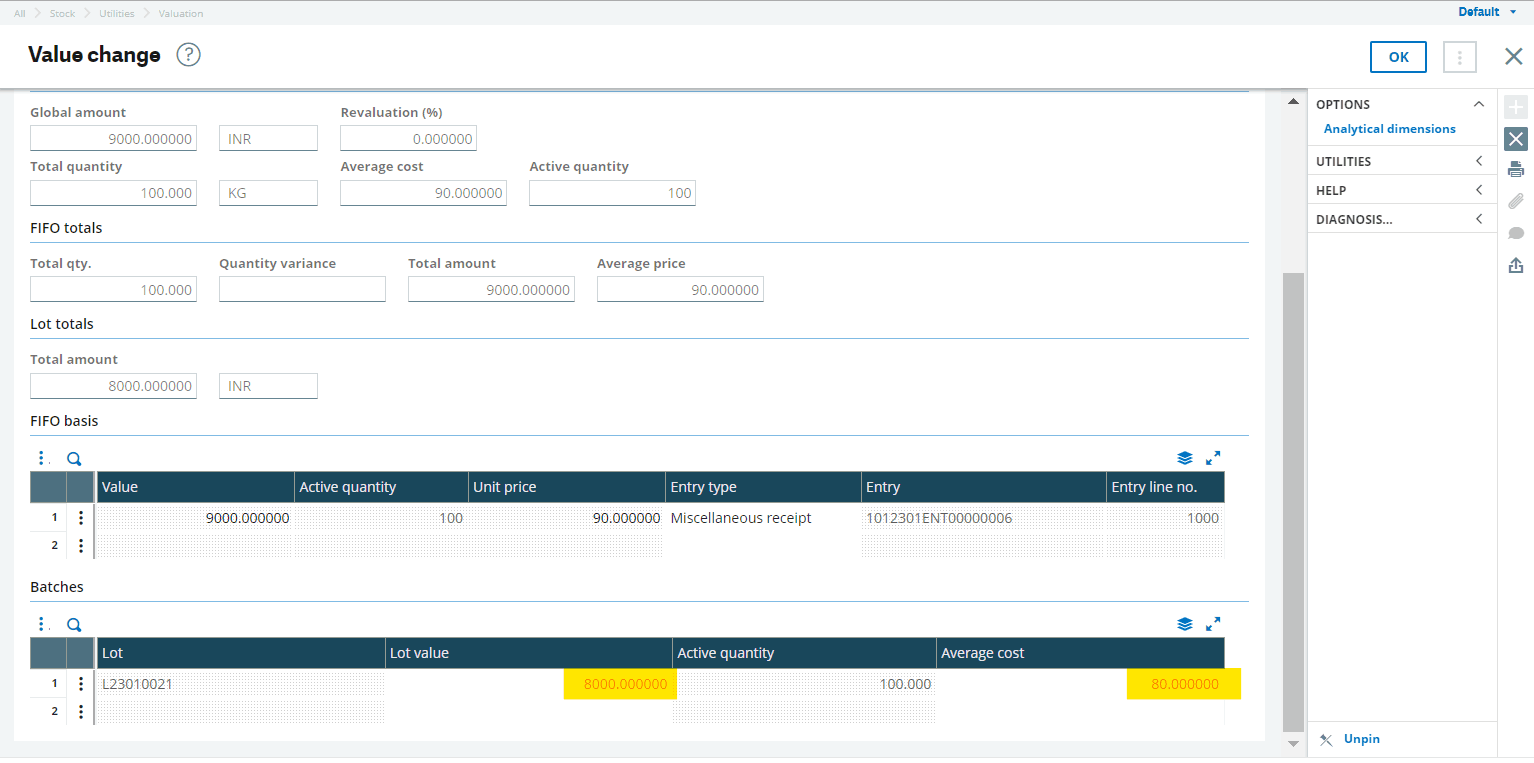
Task: Click the layers icon above FIFO basis grid
Action: [1185, 458]
